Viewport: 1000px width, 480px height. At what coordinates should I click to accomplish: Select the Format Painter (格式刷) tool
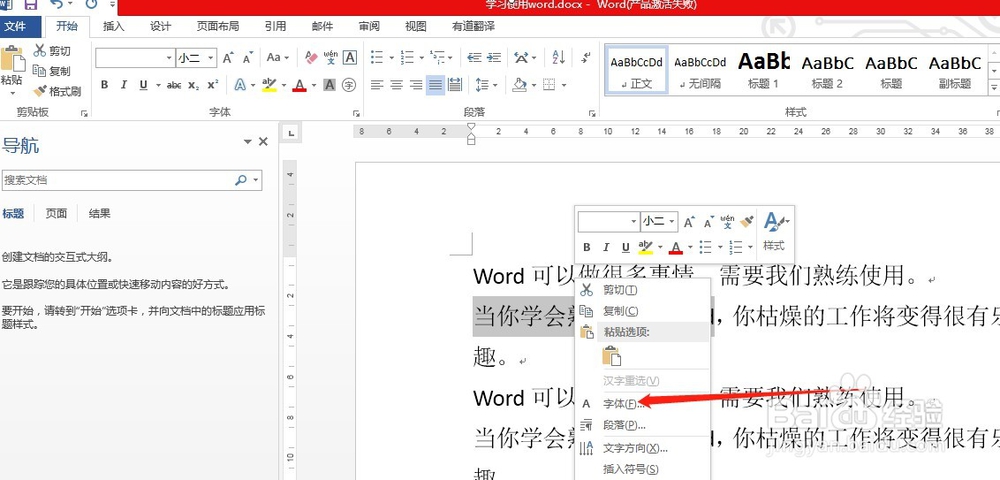(57, 91)
